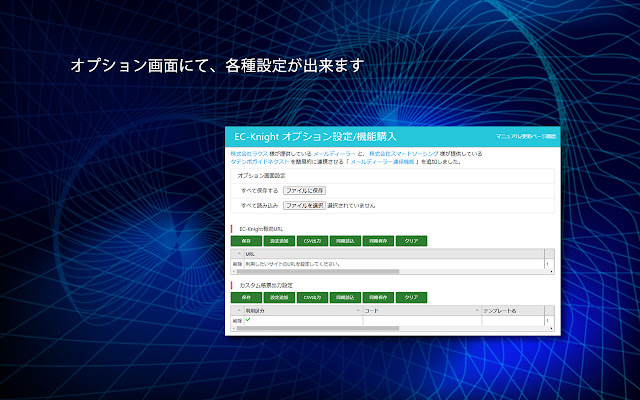Click right scroll arrow of the custom form table scrollbar
Viewport: 640px width, 400px height.
551,328
